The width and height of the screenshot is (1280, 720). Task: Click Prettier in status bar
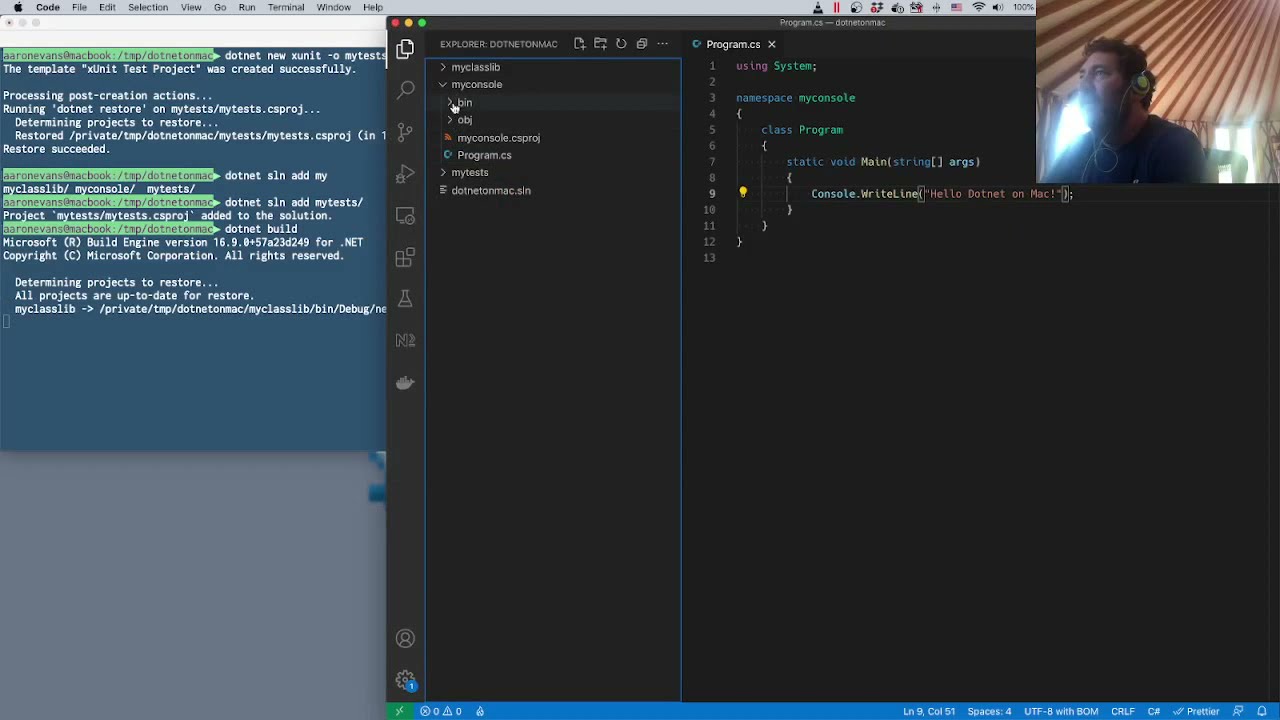click(x=1196, y=711)
